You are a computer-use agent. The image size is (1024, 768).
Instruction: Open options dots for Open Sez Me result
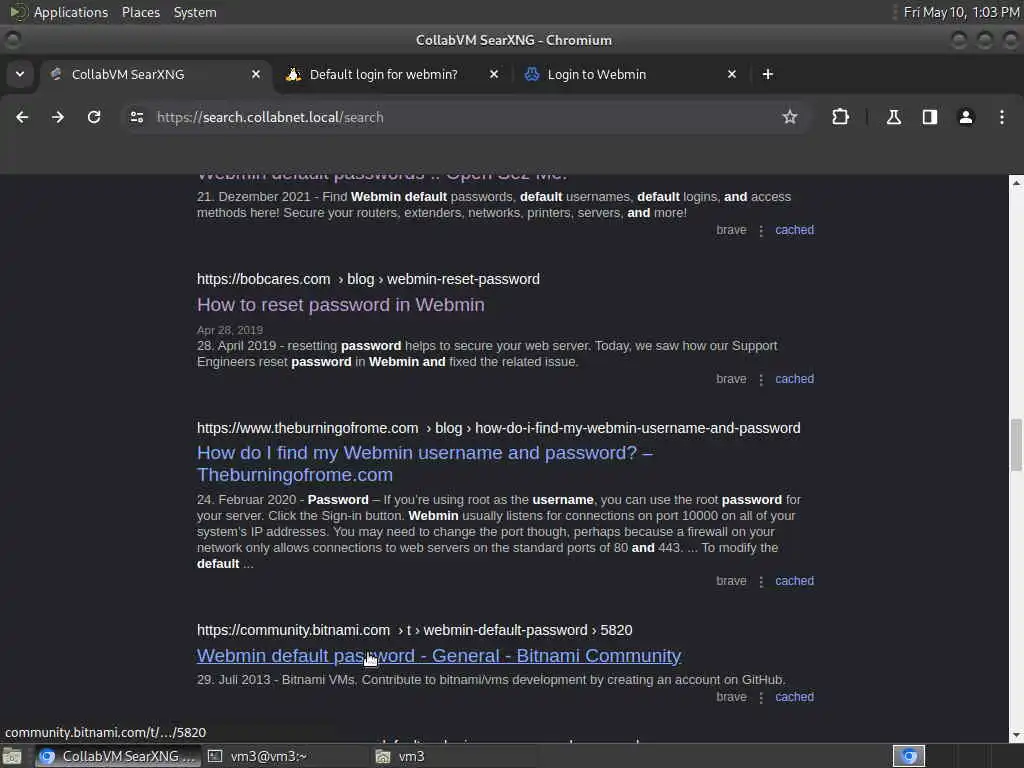click(x=761, y=231)
